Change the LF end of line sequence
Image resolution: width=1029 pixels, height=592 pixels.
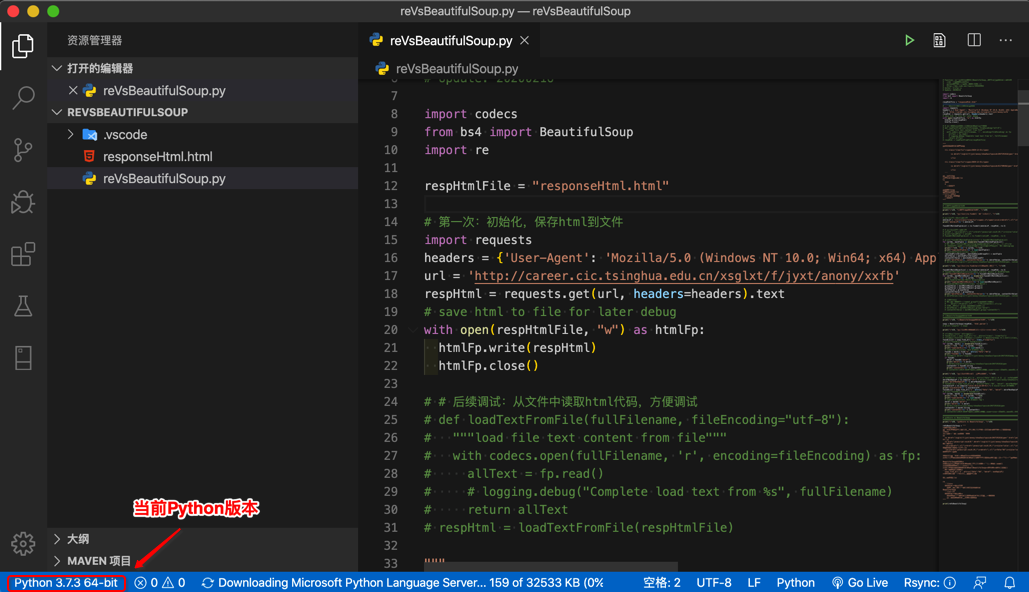(x=754, y=583)
